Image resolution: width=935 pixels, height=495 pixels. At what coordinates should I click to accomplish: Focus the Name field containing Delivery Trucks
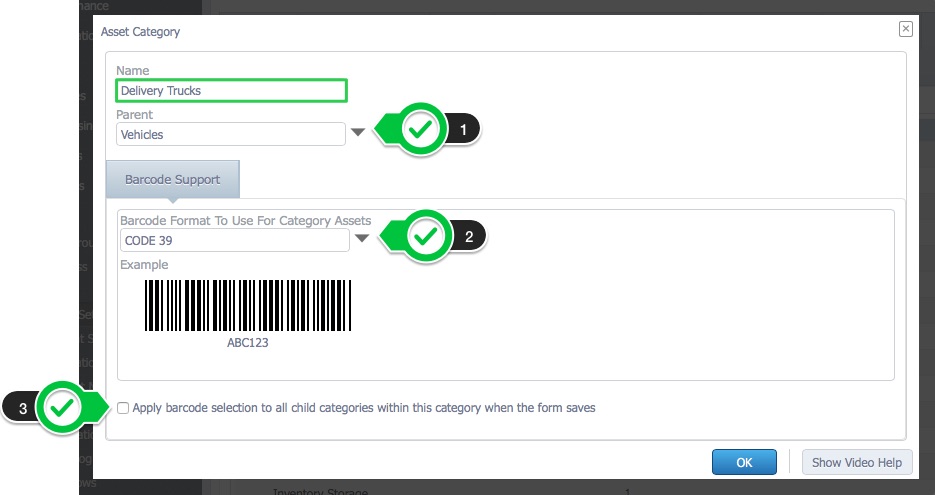[231, 91]
